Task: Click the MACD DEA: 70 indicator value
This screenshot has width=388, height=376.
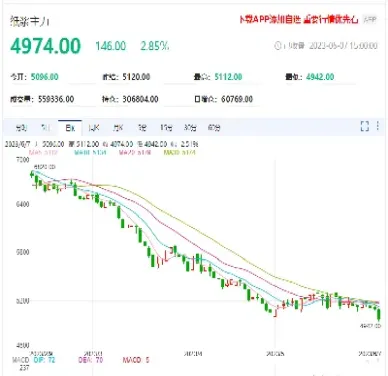Action: tap(91, 360)
